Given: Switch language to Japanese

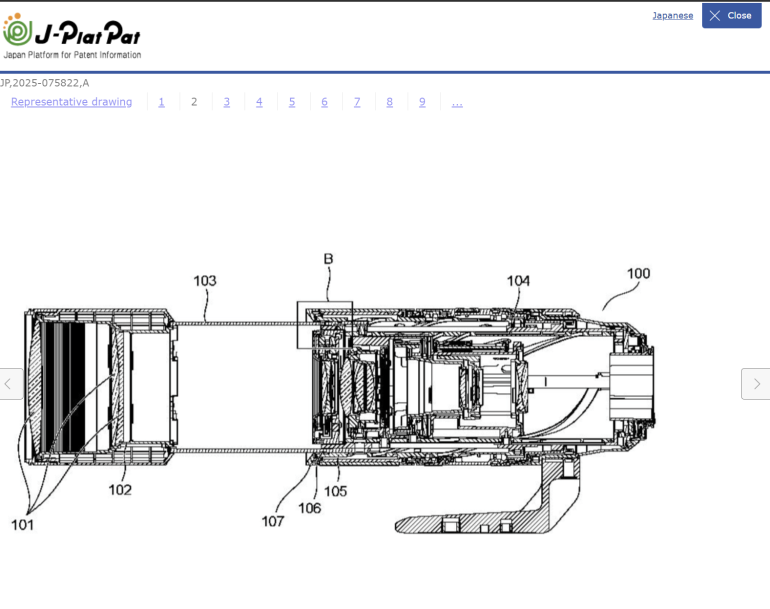Looking at the screenshot, I should pos(672,16).
